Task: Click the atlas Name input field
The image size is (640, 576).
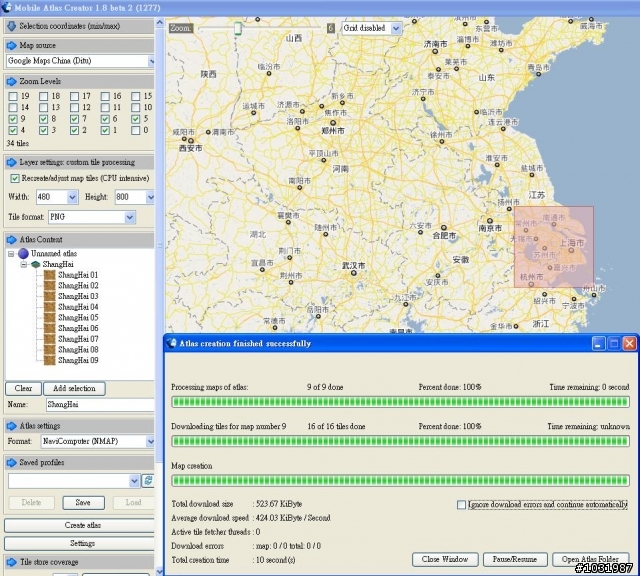Action: point(100,405)
